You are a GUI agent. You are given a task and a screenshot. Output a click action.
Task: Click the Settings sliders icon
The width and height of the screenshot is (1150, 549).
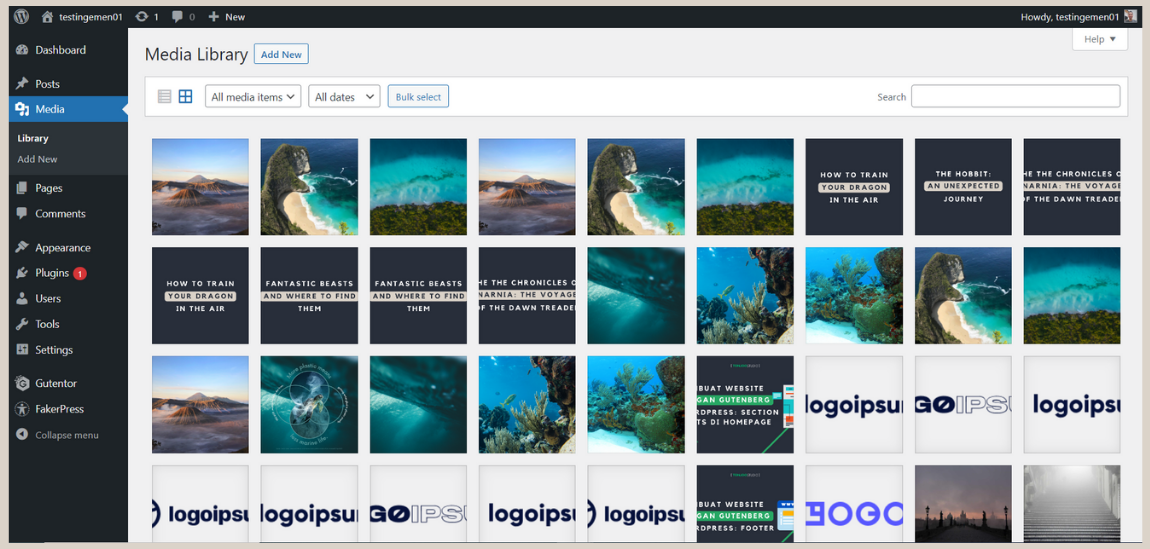[x=22, y=350]
